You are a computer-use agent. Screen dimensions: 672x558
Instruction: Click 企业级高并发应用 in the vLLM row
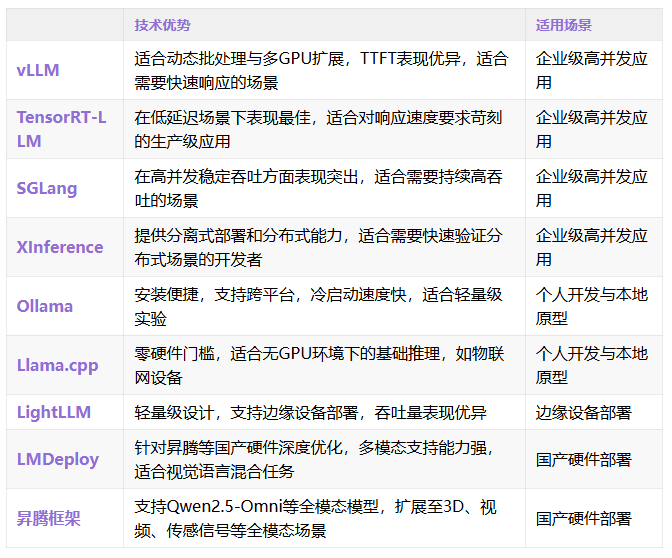[x=591, y=70]
